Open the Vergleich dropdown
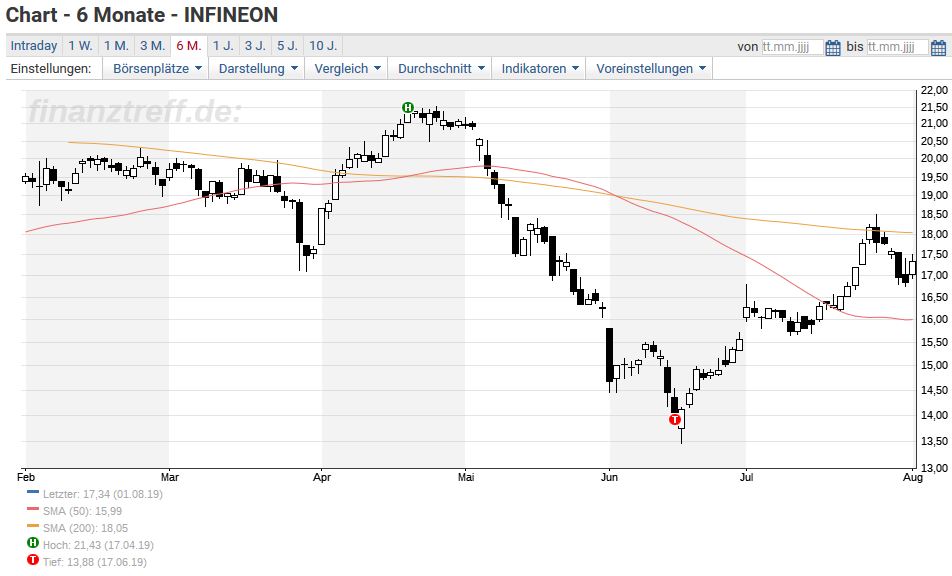952x576 pixels. pos(347,69)
